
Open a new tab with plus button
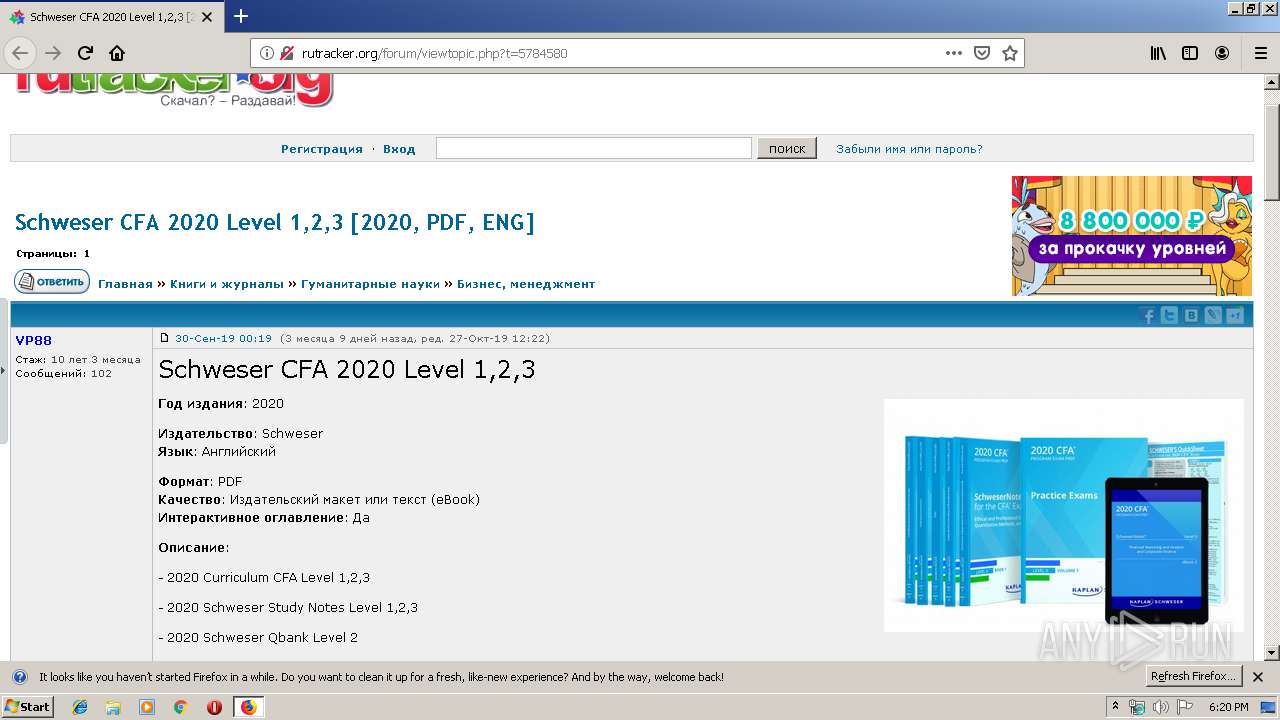(x=241, y=16)
